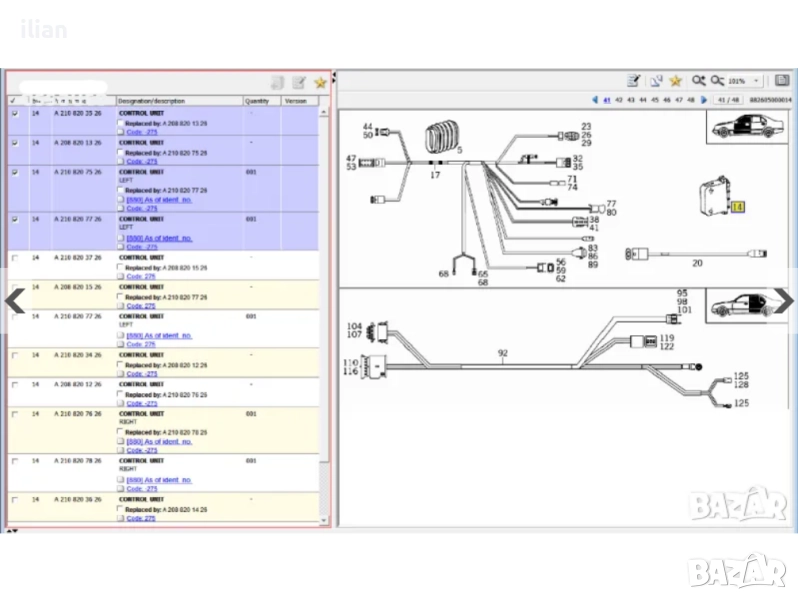
Task: Click the small expander arrows below parts list
Action: click(12, 531)
